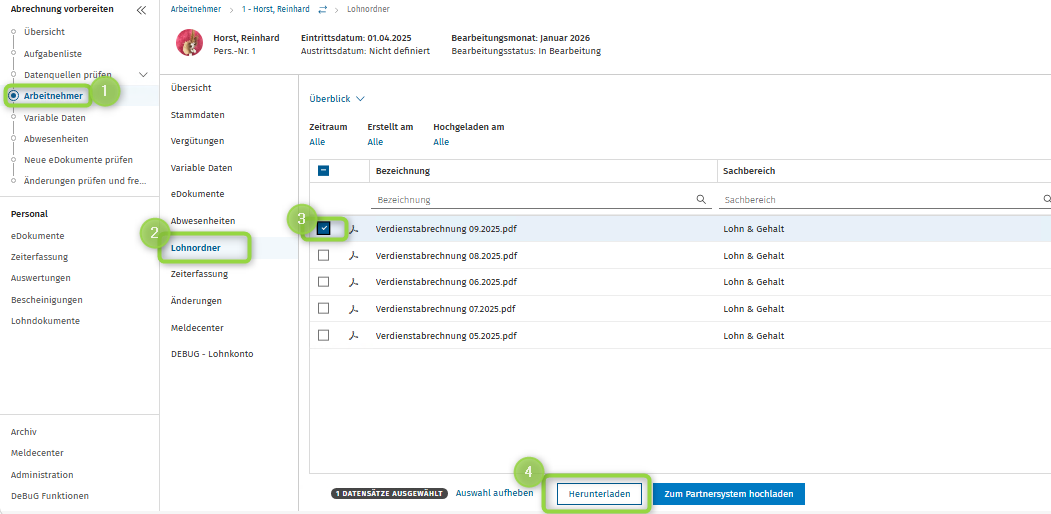Click the Herunterladen button

coord(599,494)
